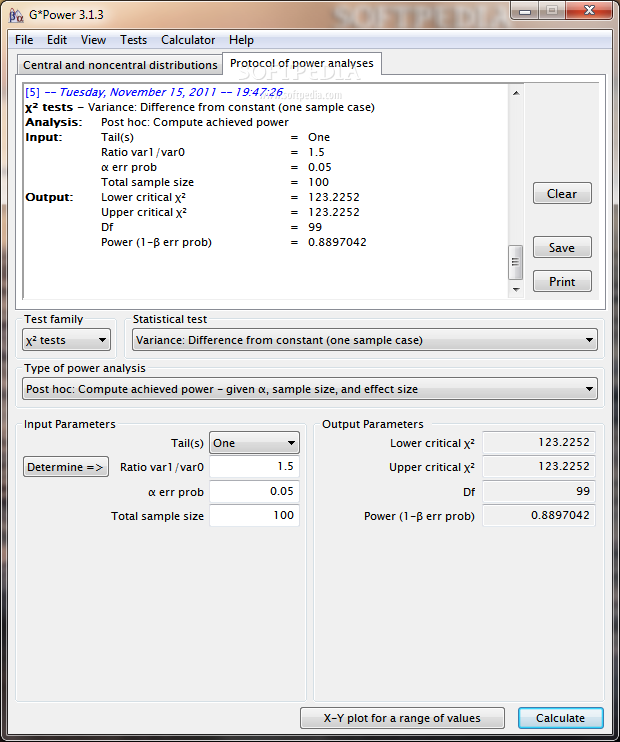
Task: Close the G*Power window
Action: point(589,11)
